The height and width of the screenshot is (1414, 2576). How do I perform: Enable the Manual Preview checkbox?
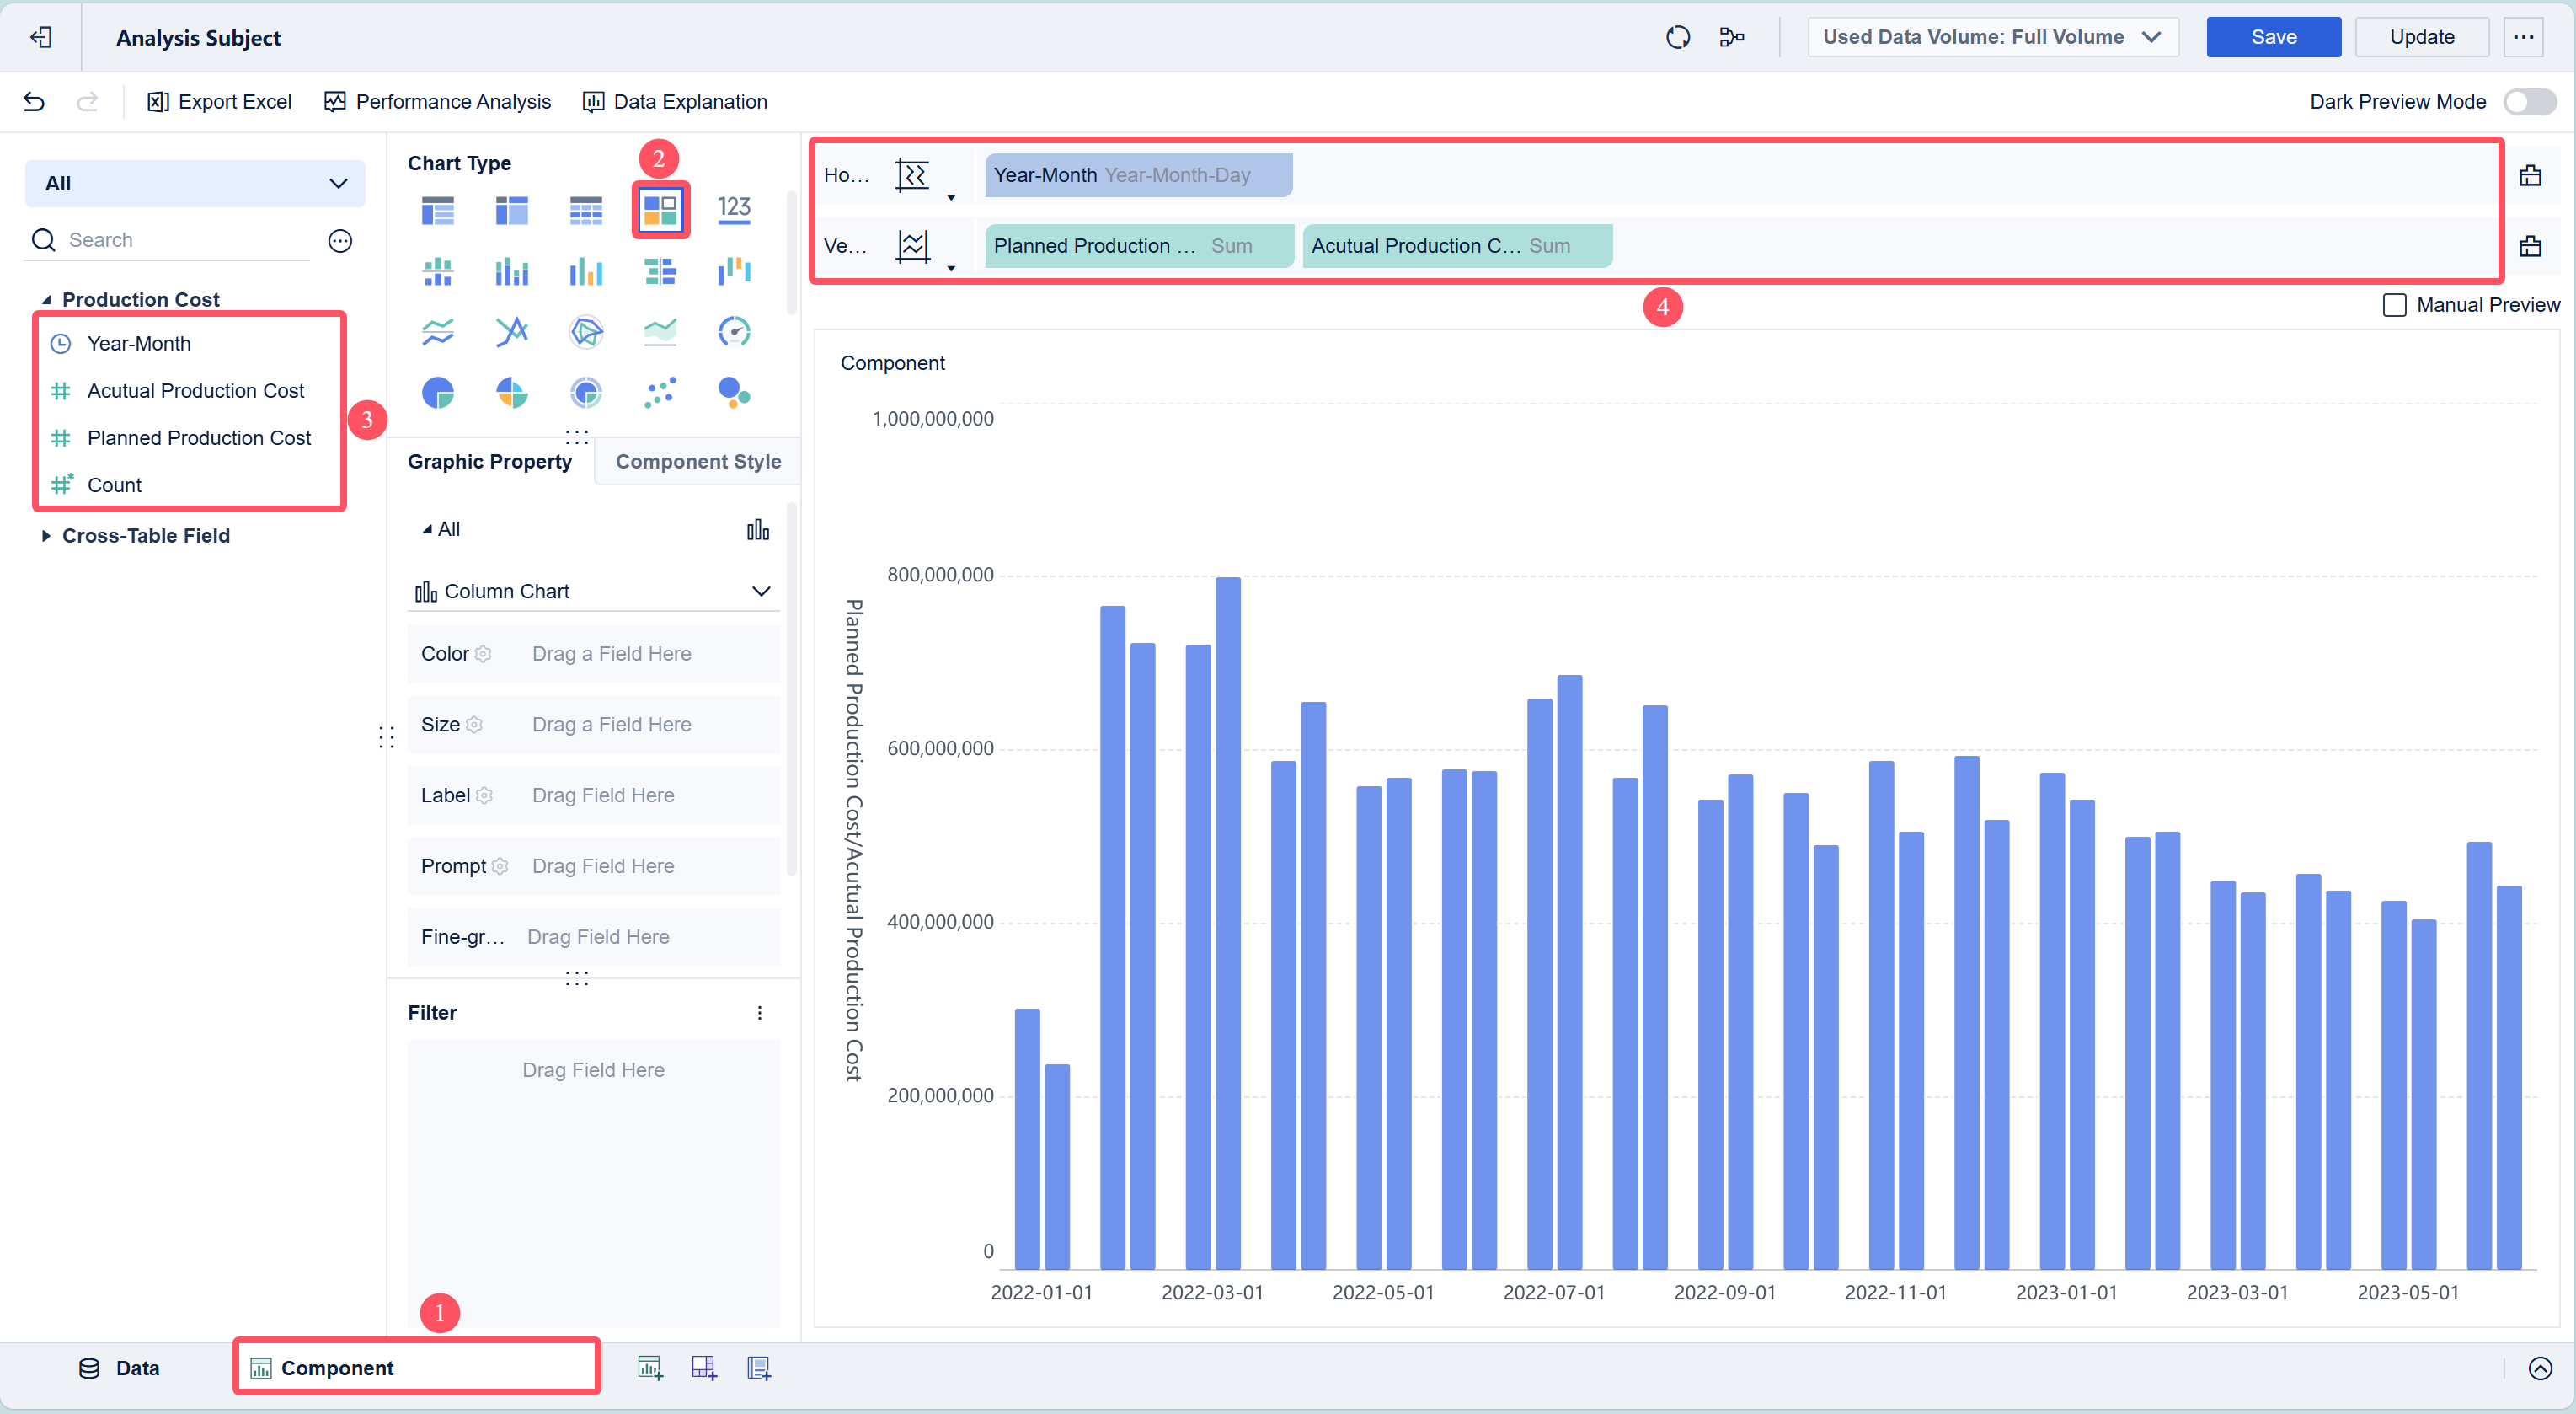click(x=2394, y=305)
